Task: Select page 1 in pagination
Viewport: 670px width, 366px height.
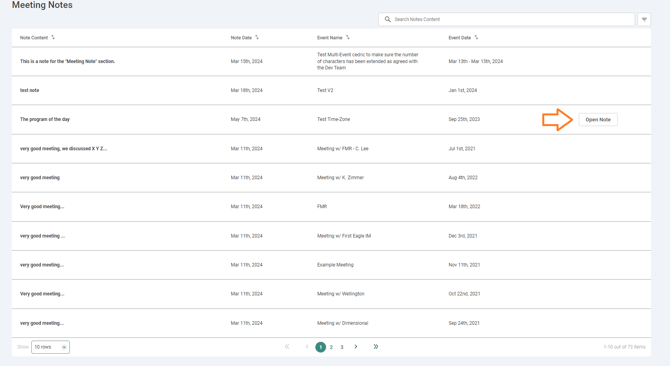Action: 320,347
